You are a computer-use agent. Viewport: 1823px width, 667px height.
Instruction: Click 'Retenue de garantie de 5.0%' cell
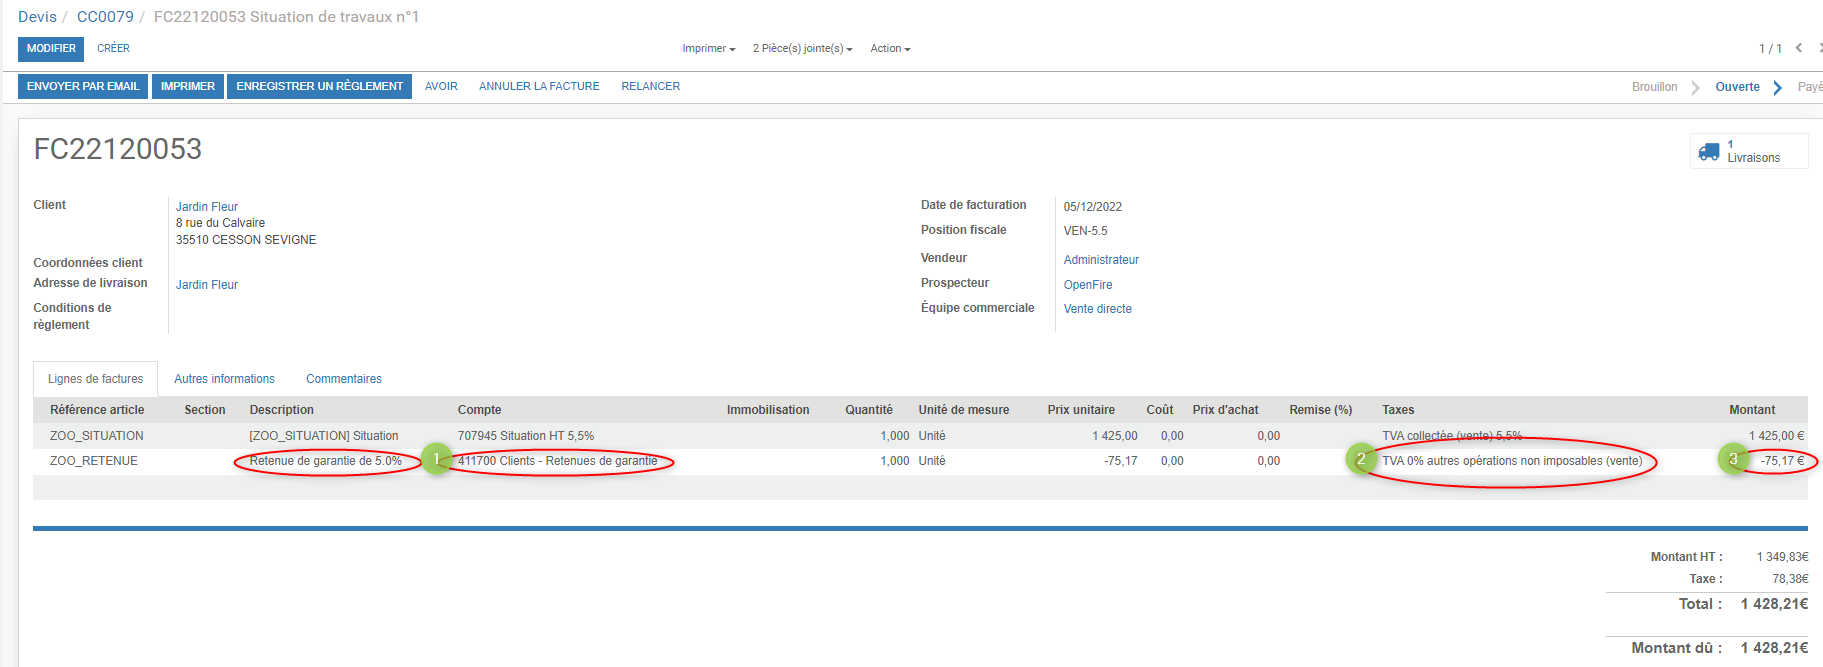(326, 461)
